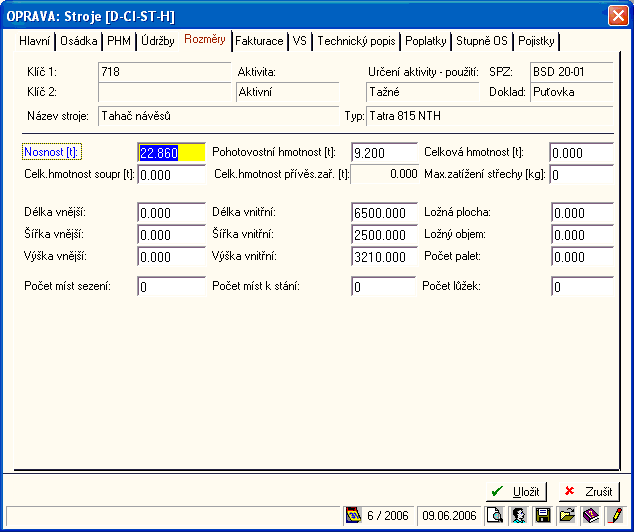This screenshot has width=634, height=532.
Task: Close the OPRAVA: Stroje window
Action: coord(618,16)
